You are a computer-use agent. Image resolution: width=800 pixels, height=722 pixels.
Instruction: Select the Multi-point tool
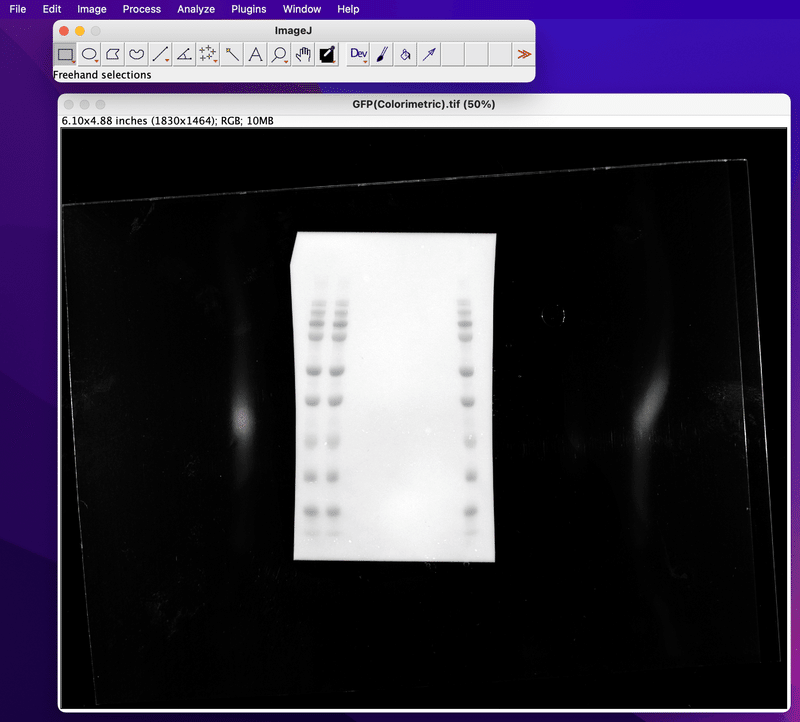[208, 54]
